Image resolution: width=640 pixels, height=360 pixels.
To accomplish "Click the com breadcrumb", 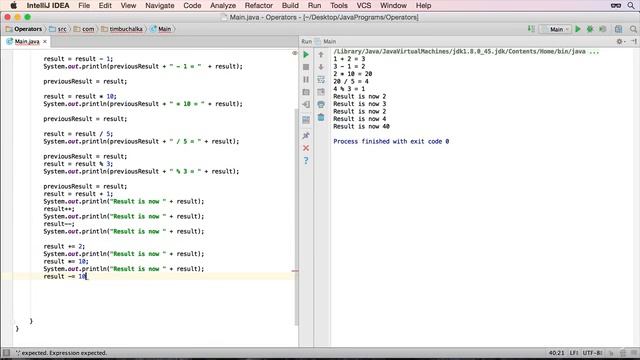I will tap(84, 29).
